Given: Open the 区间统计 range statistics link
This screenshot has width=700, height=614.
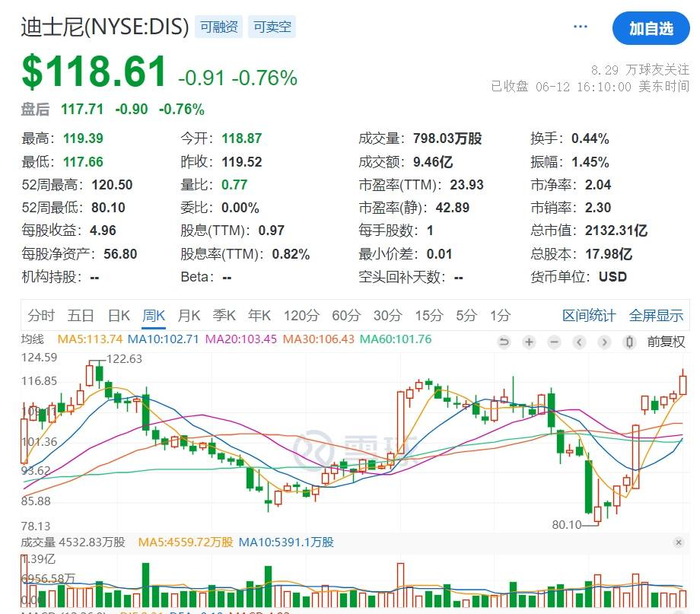Looking at the screenshot, I should click(x=589, y=315).
